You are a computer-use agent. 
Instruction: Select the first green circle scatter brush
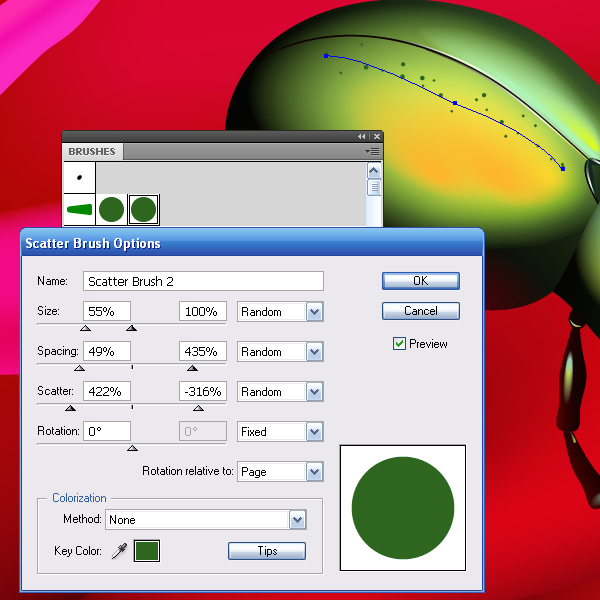click(x=111, y=209)
